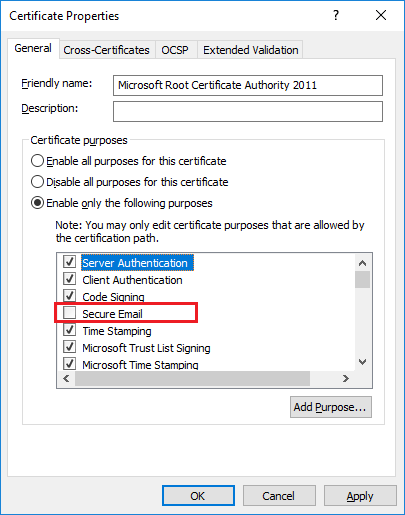The height and width of the screenshot is (515, 405).
Task: Uncheck Code Signing checkbox
Action: (x=69, y=296)
